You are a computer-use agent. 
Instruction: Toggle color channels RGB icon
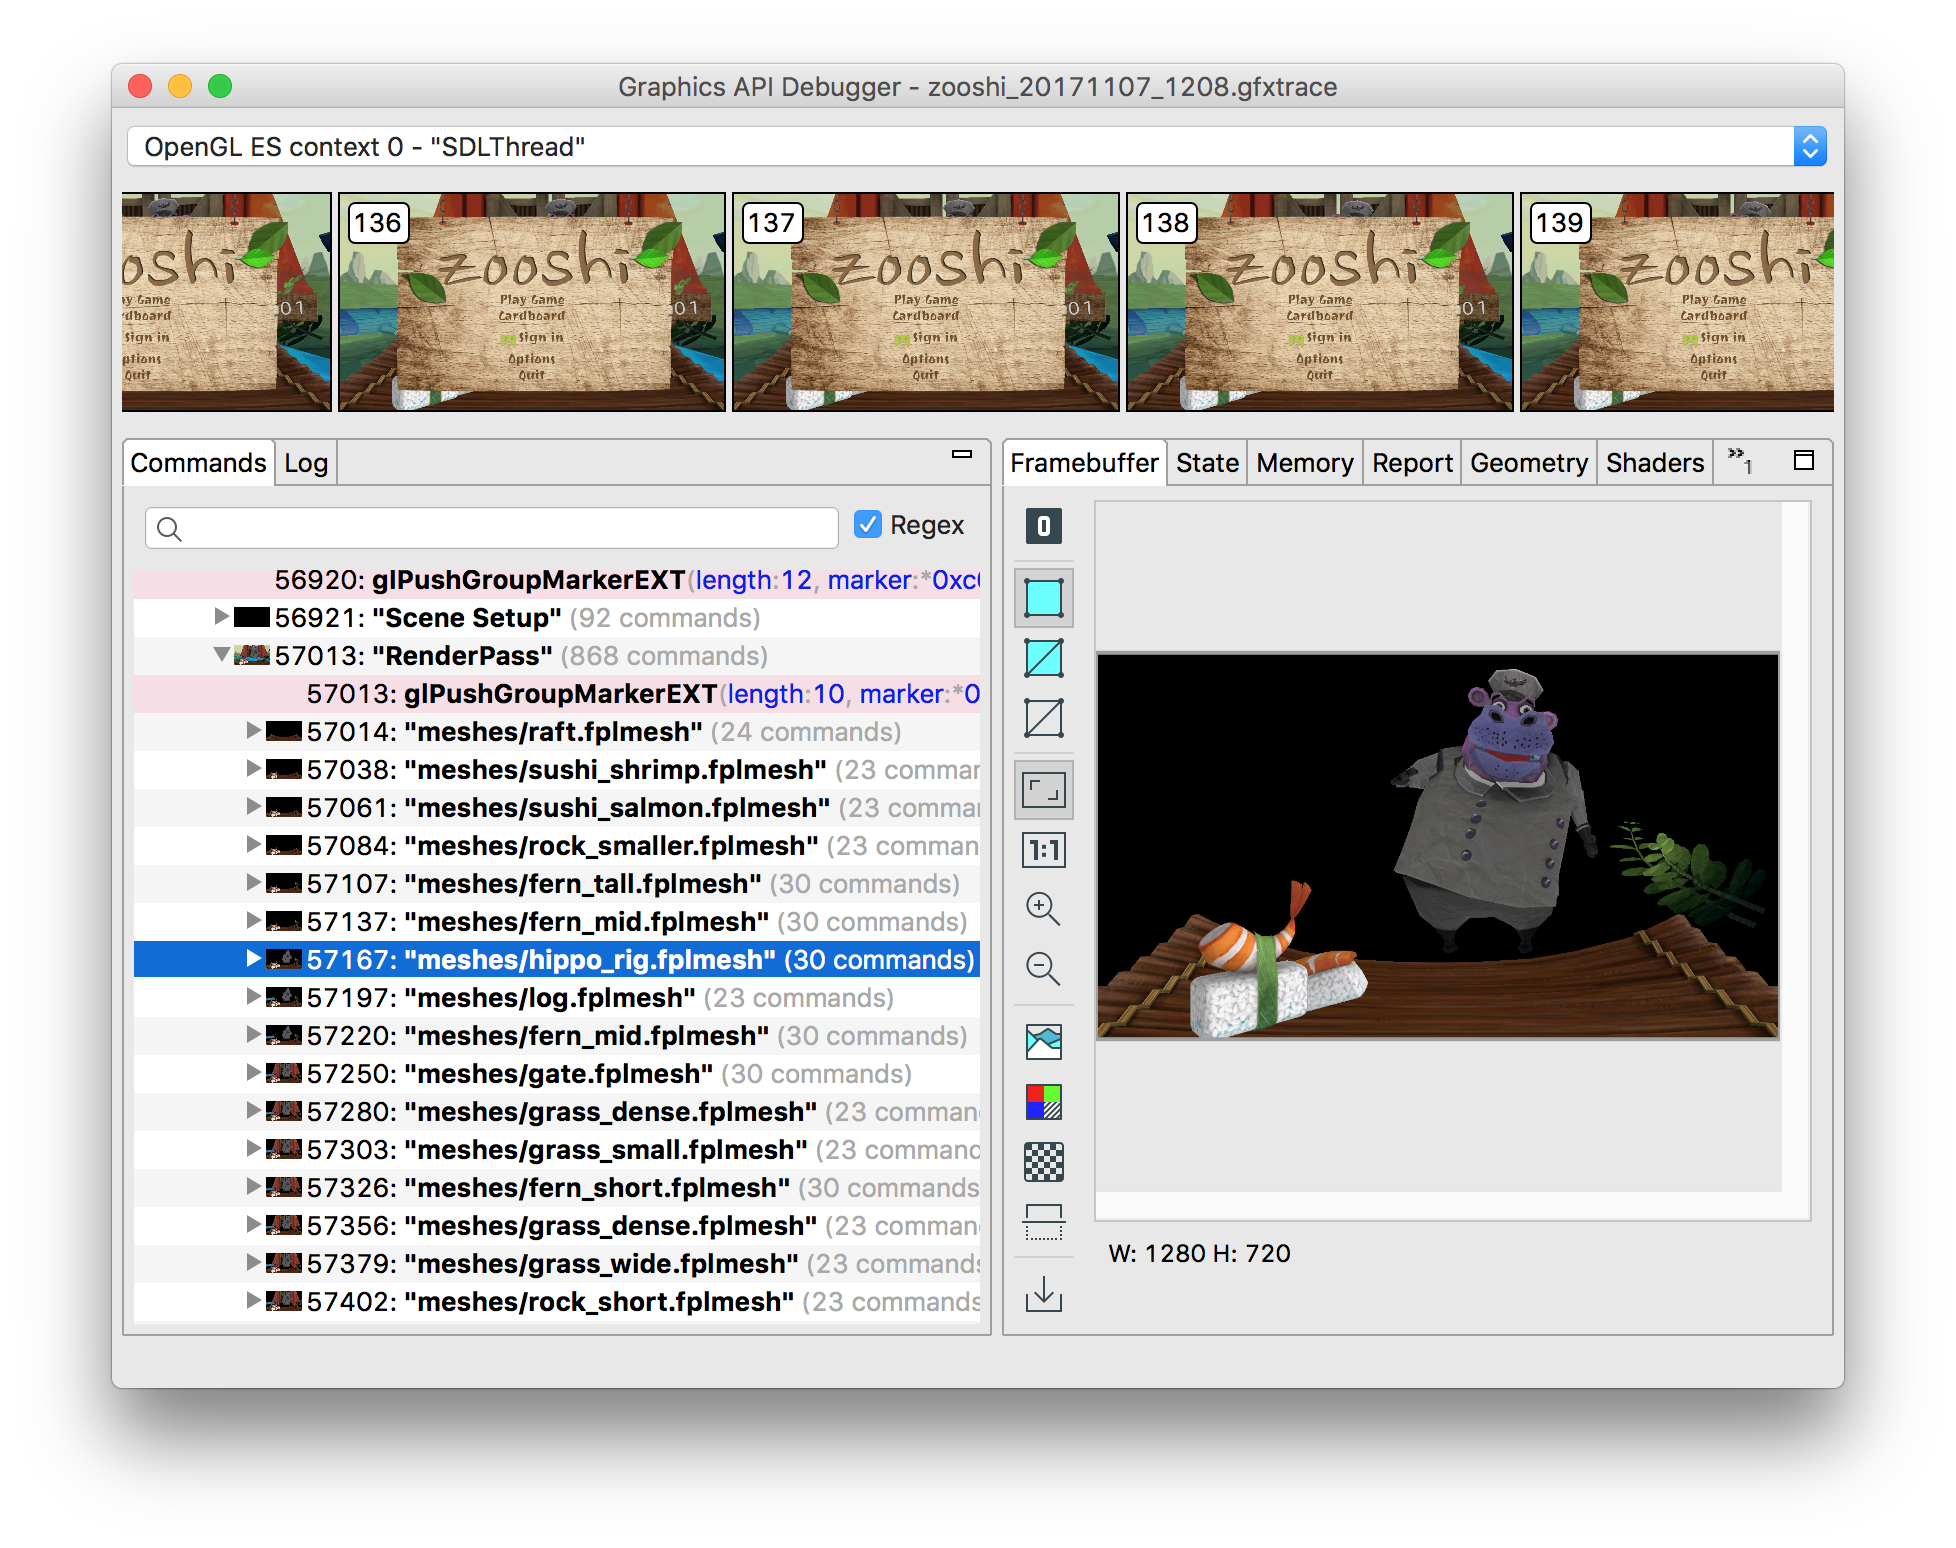pos(1043,1102)
